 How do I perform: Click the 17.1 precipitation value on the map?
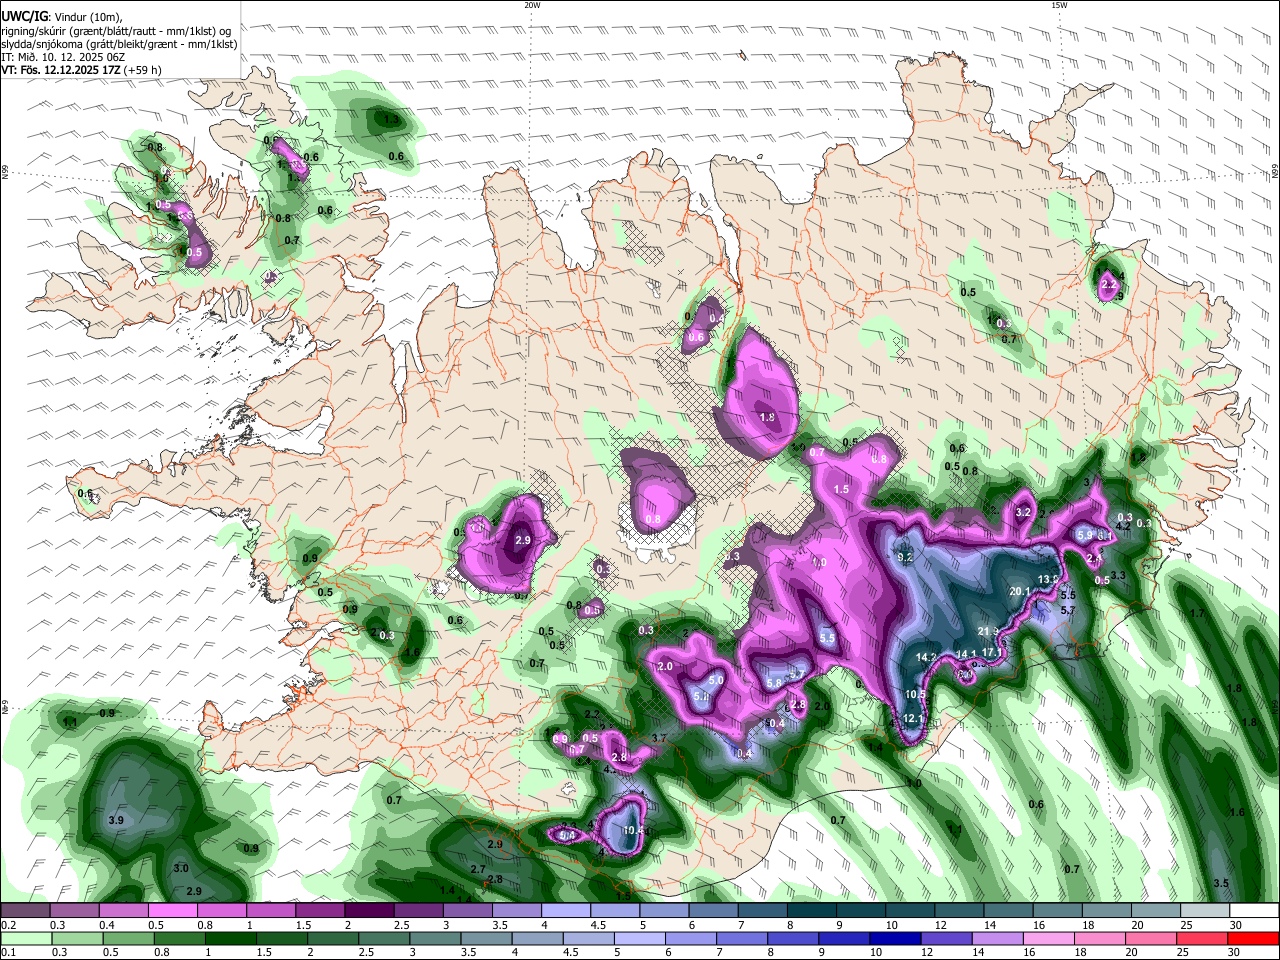[992, 652]
